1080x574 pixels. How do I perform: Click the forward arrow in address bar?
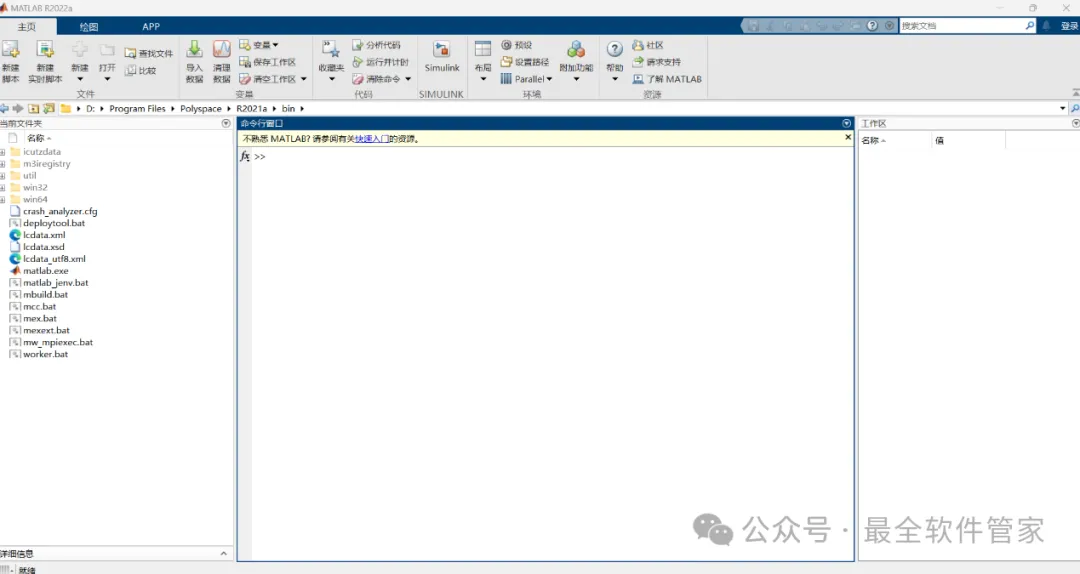[x=18, y=108]
